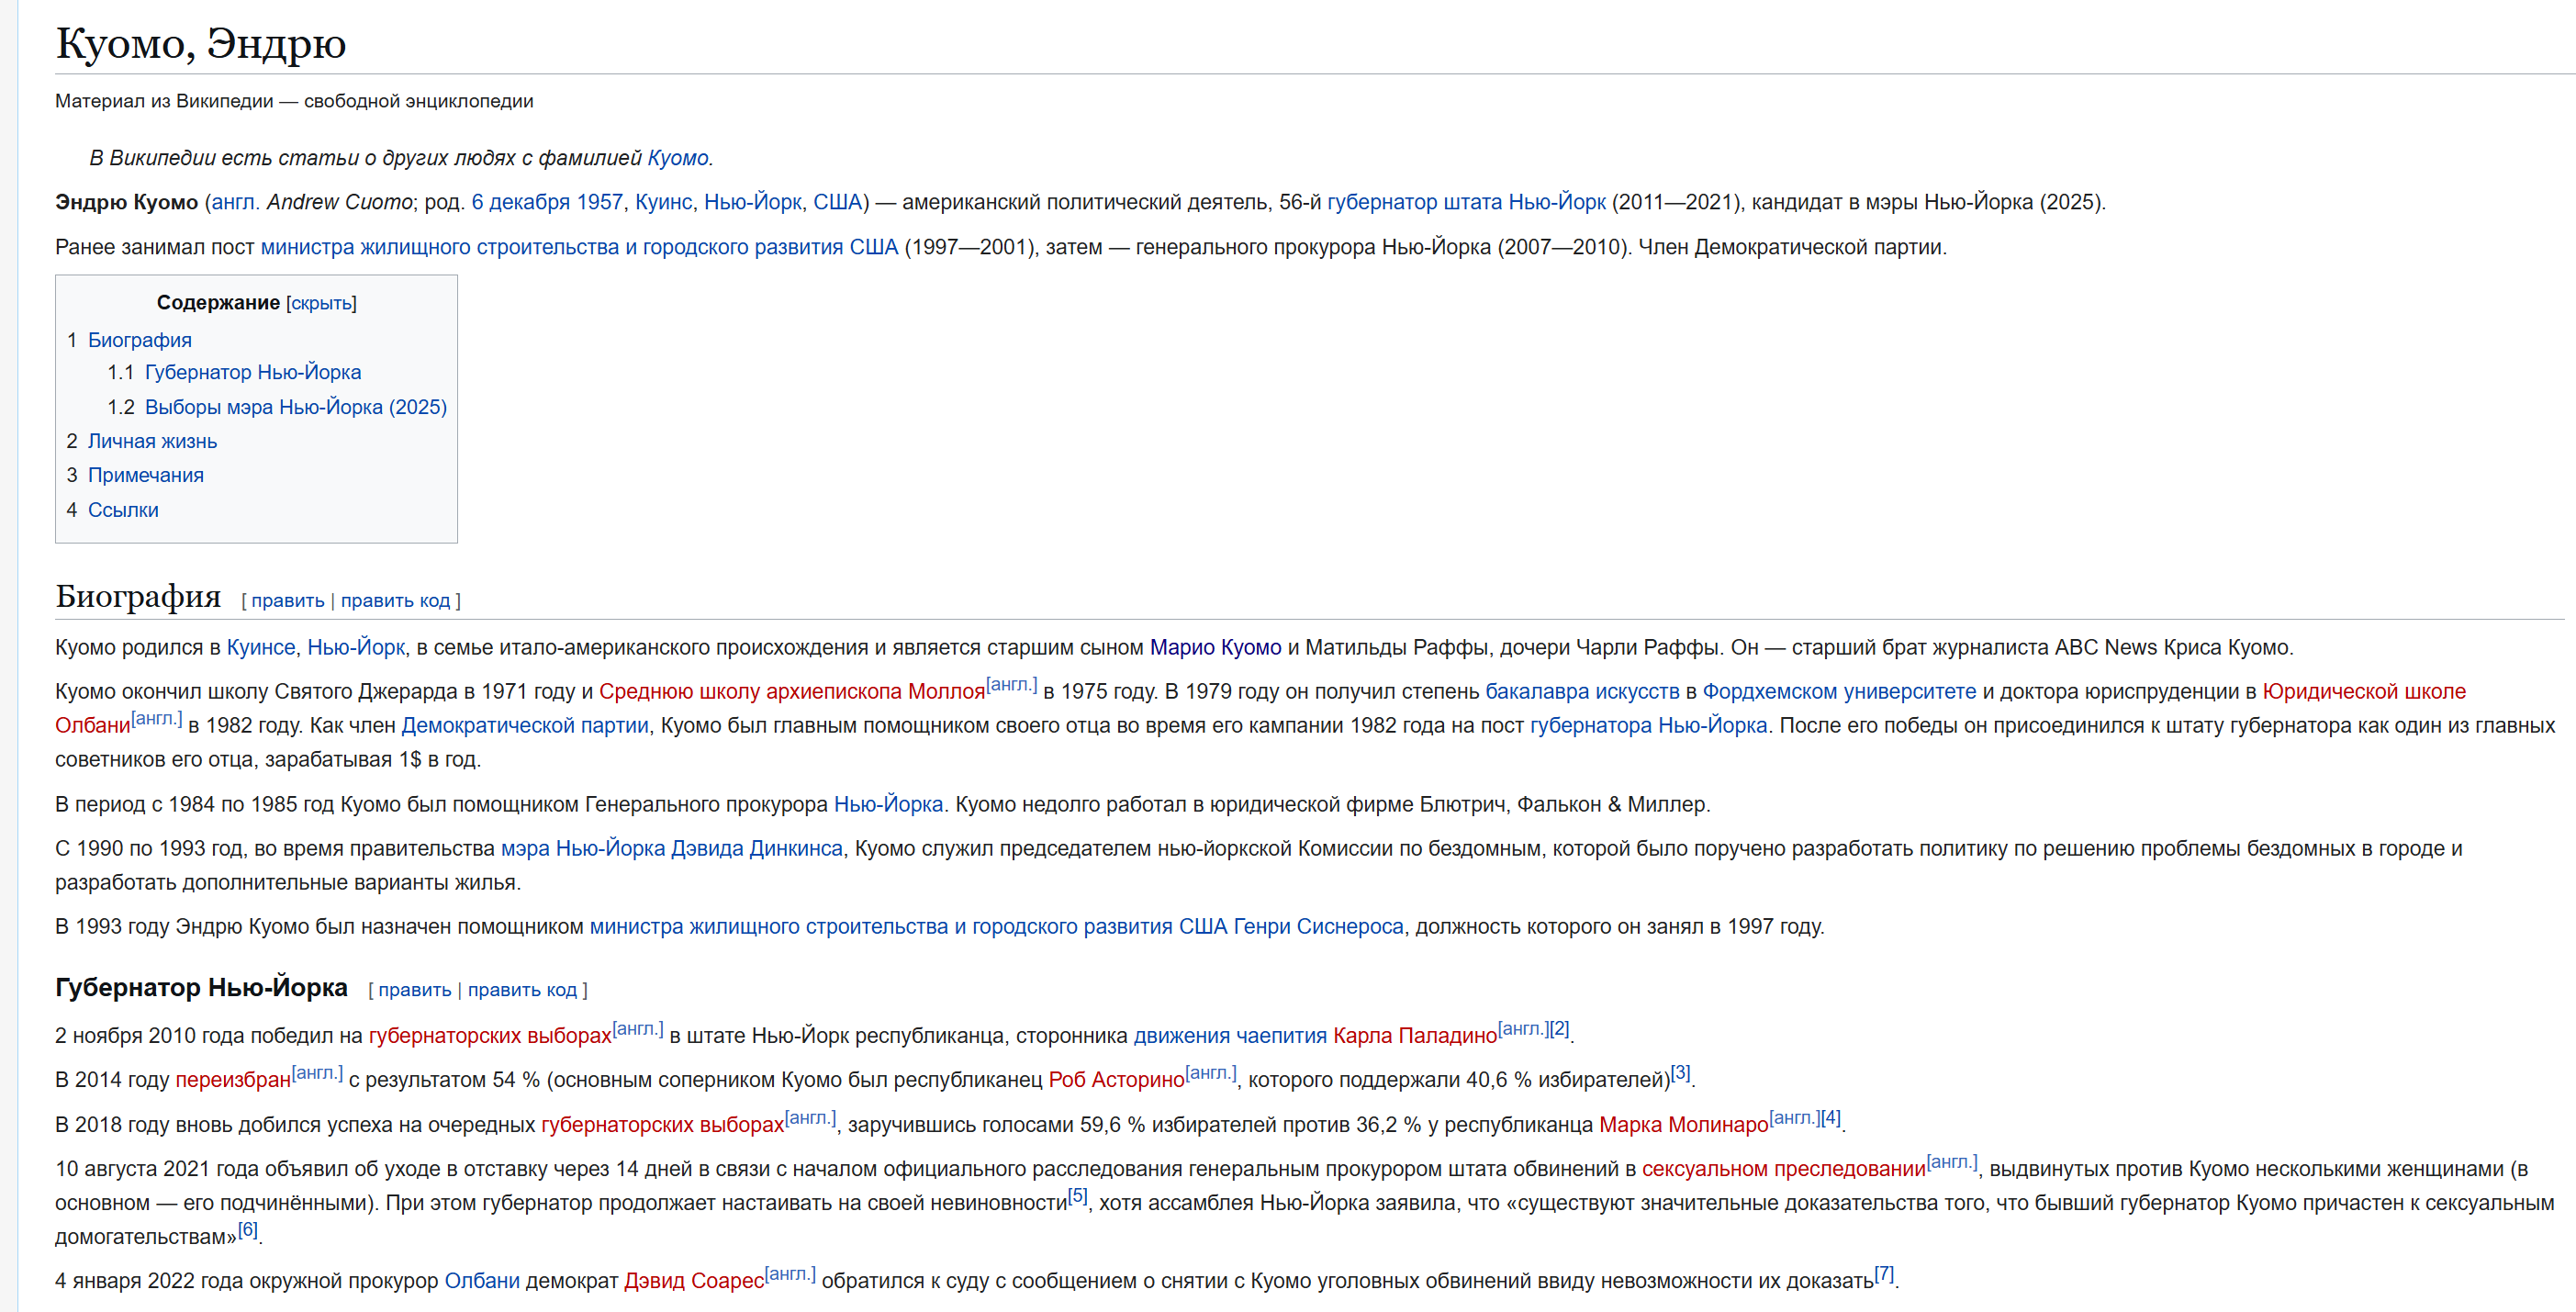Follow the губернатор штата Нью-Йорк link
Image resolution: width=2576 pixels, height=1312 pixels.
click(x=1466, y=202)
